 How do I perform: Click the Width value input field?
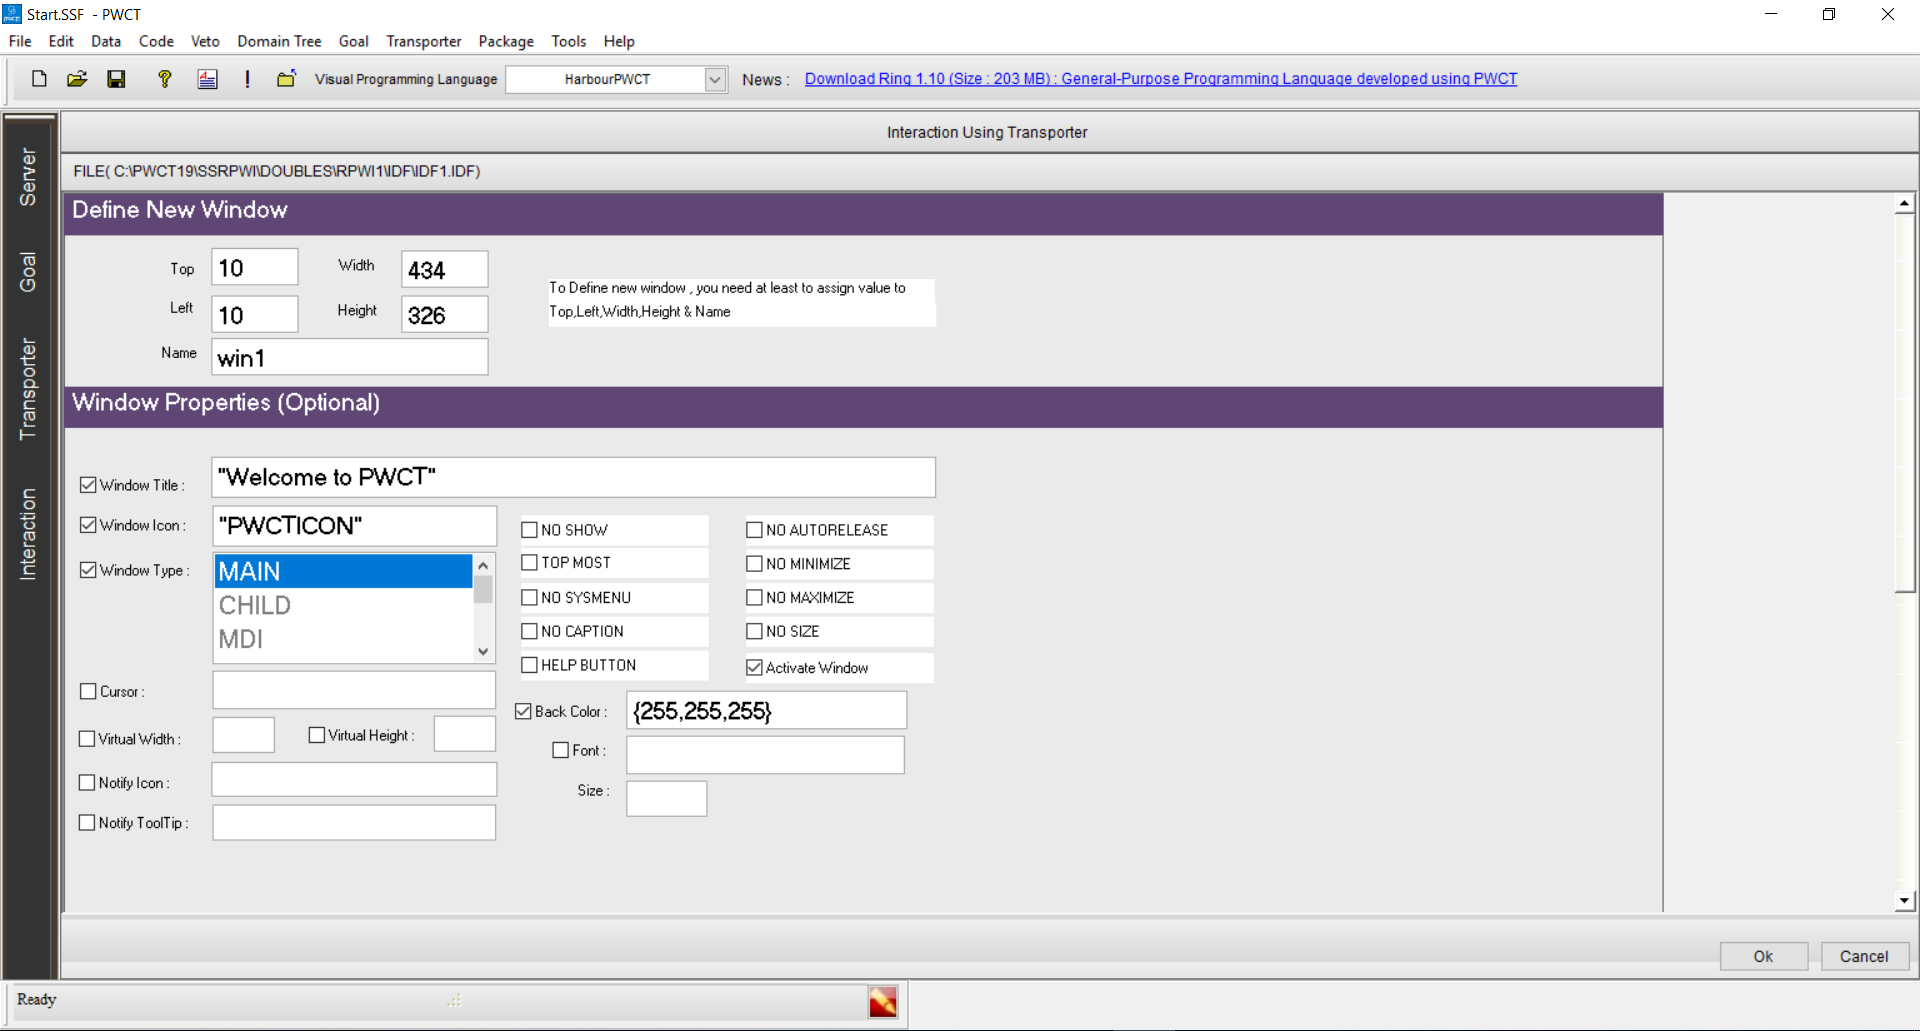(x=445, y=270)
